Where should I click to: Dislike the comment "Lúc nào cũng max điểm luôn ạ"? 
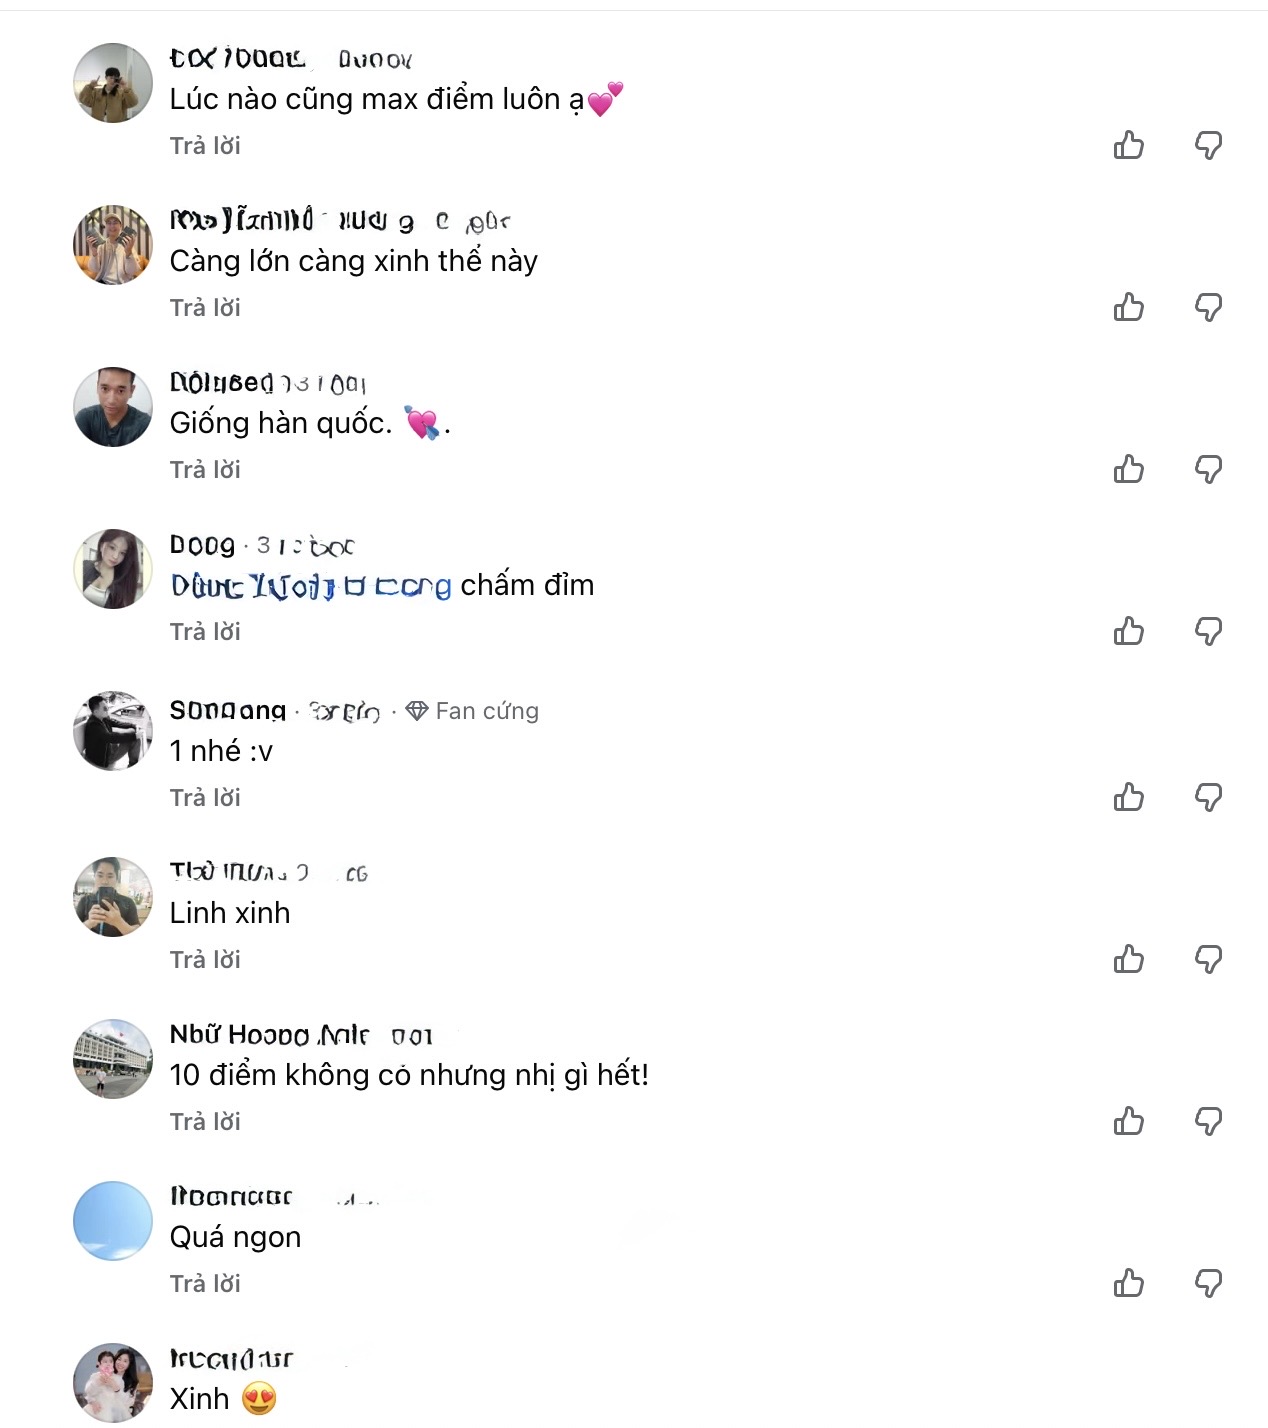click(x=1208, y=145)
